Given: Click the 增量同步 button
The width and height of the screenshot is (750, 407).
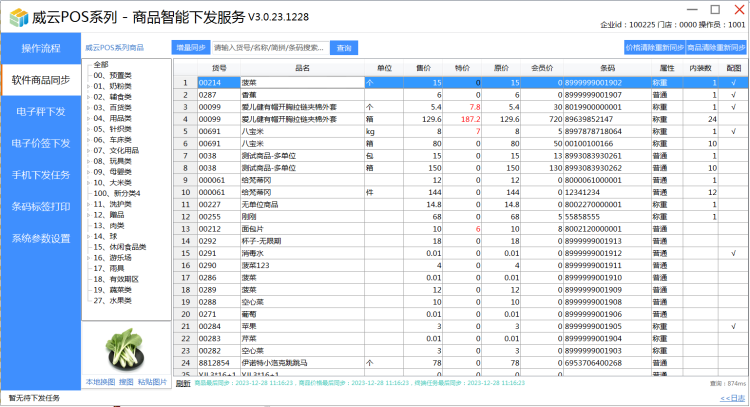Looking at the screenshot, I should [x=190, y=47].
